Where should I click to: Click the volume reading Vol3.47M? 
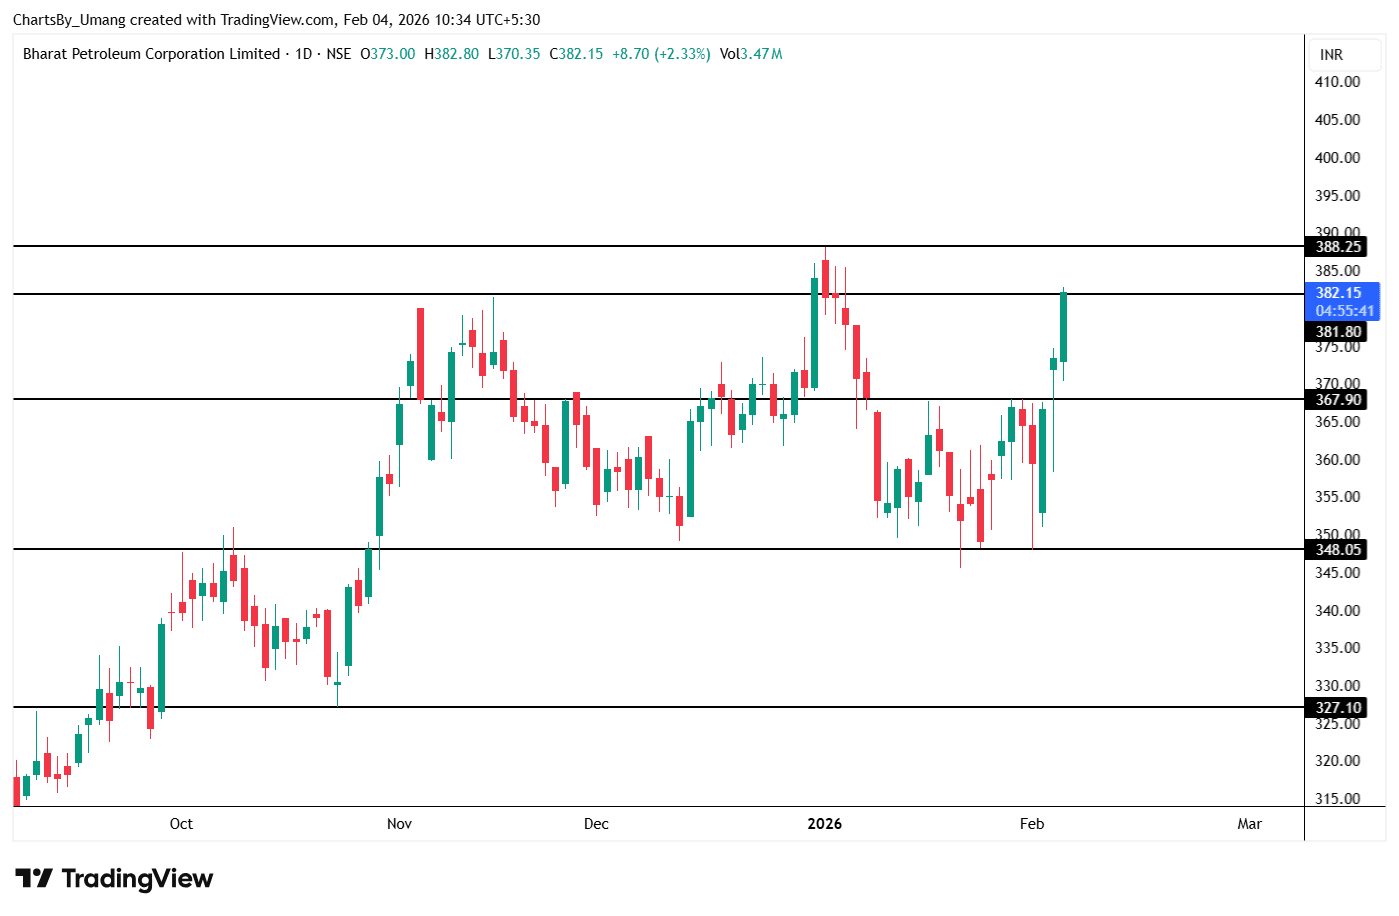pos(751,54)
